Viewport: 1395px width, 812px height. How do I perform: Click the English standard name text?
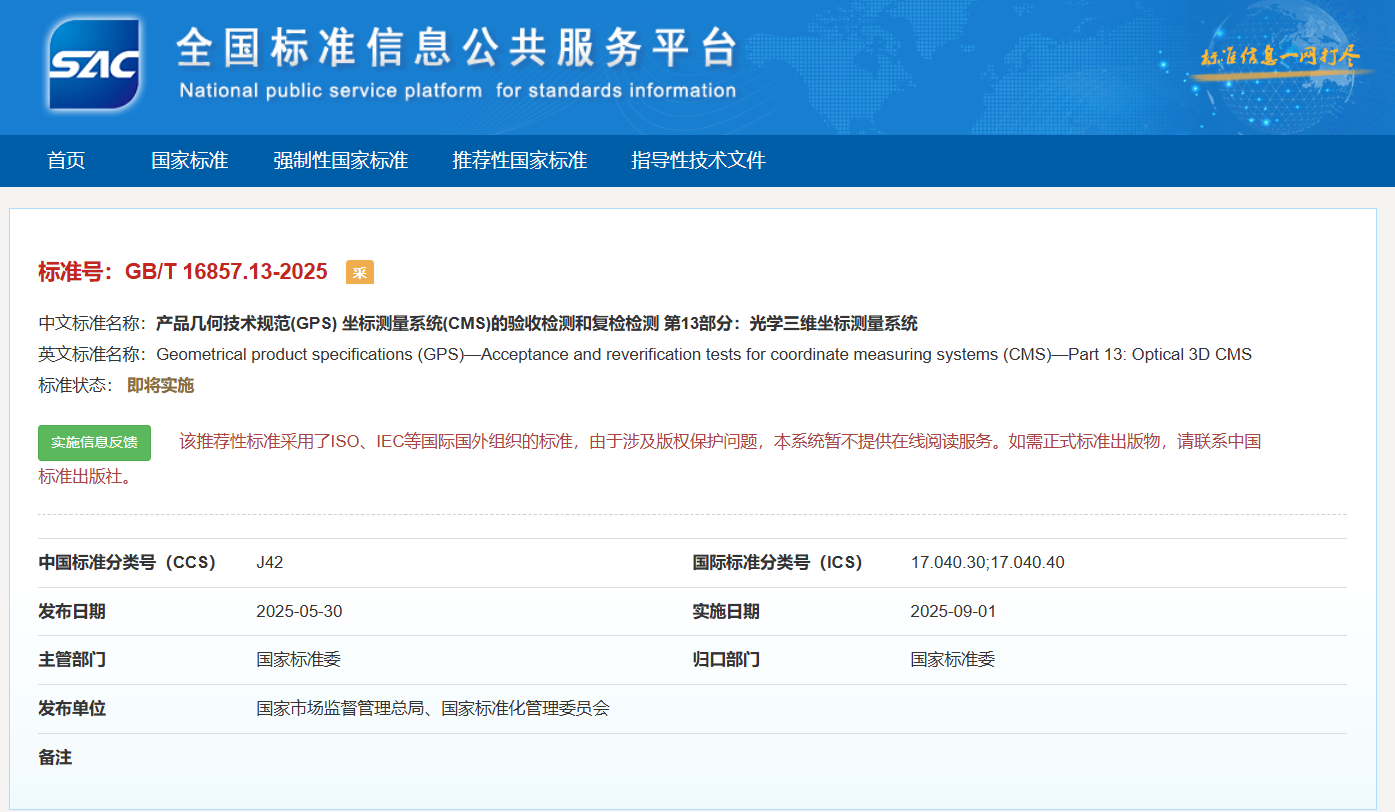(x=703, y=354)
